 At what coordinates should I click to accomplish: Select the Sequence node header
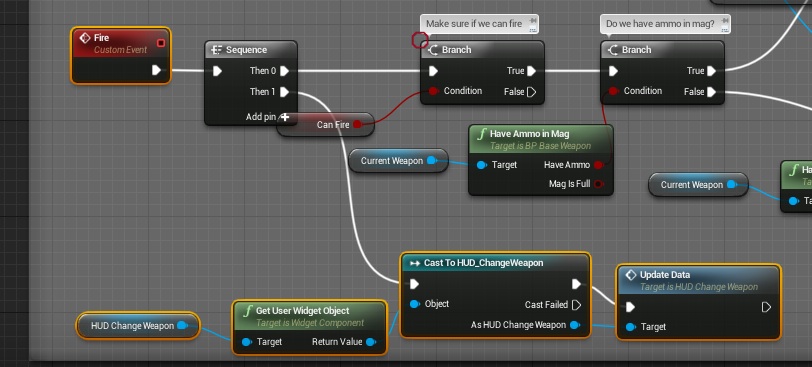[251, 50]
